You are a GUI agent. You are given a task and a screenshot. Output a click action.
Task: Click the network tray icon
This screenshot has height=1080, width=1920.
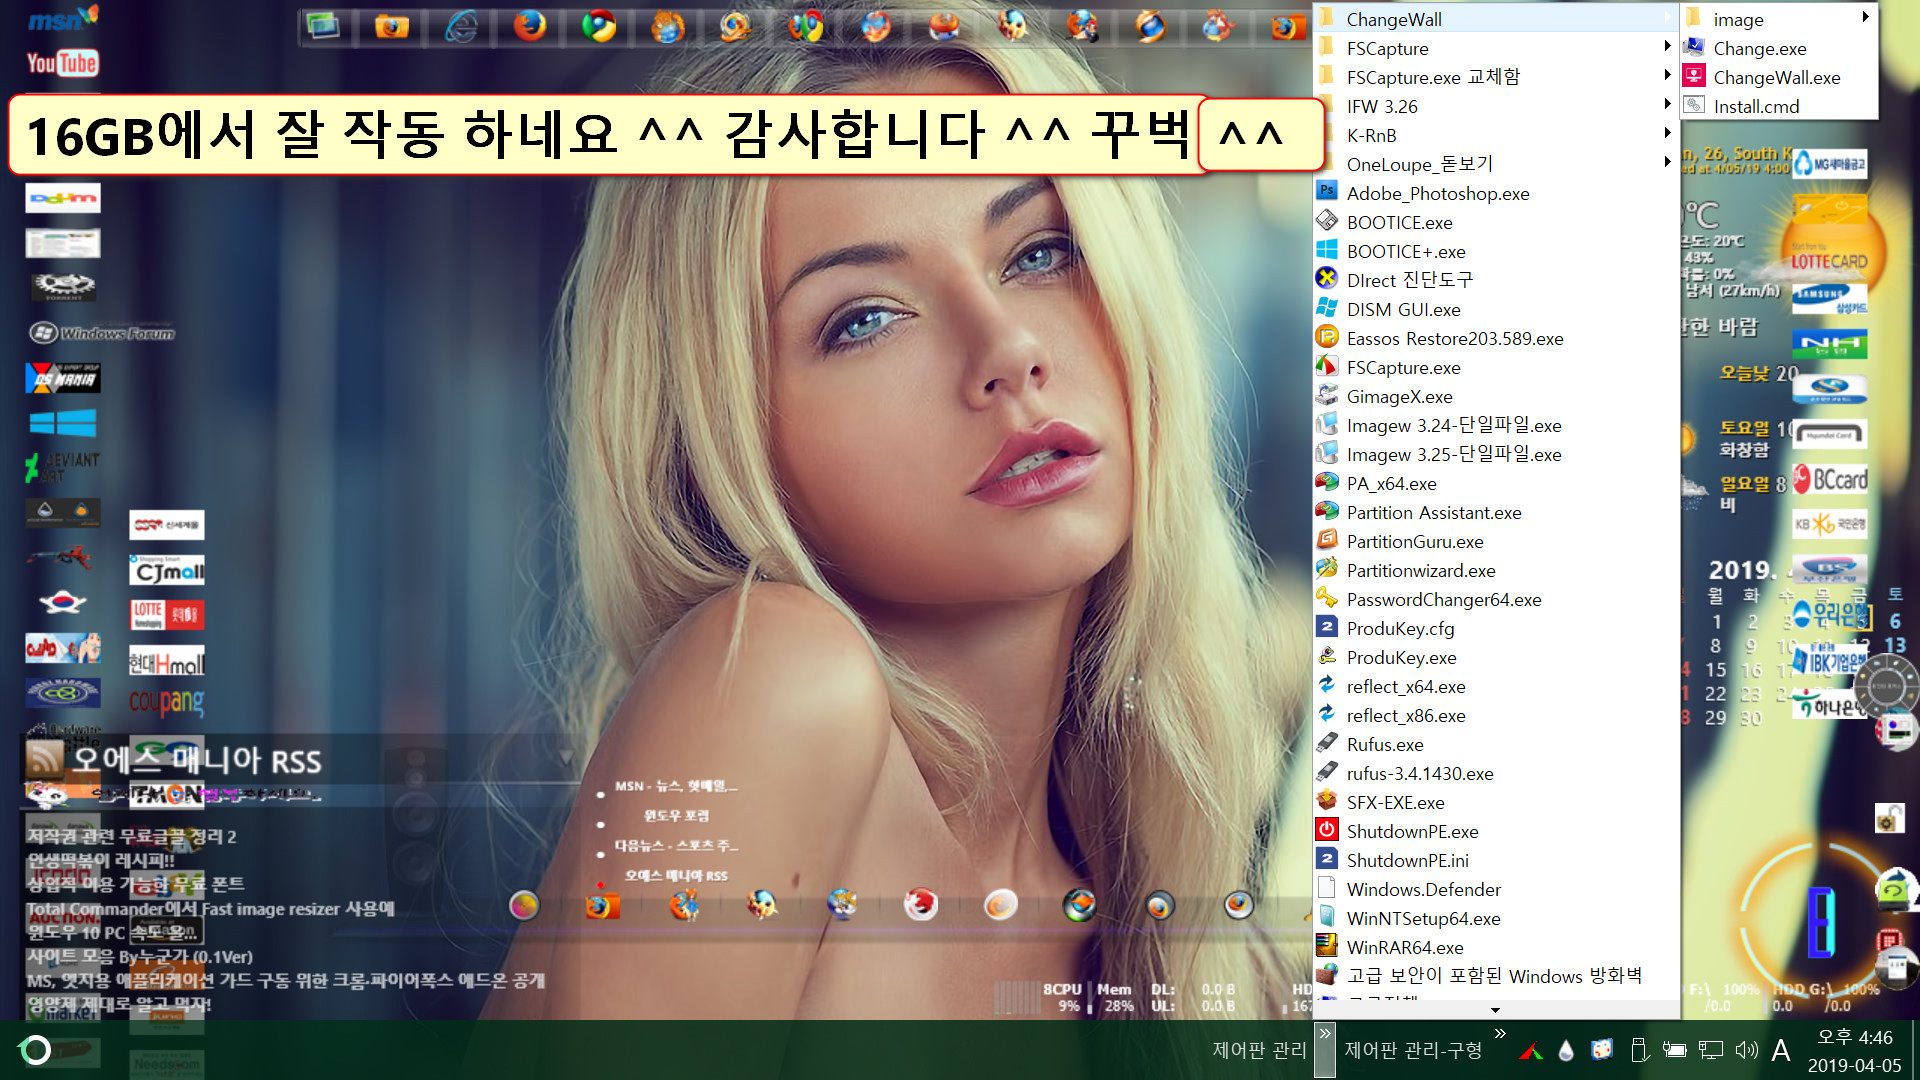click(1711, 1050)
